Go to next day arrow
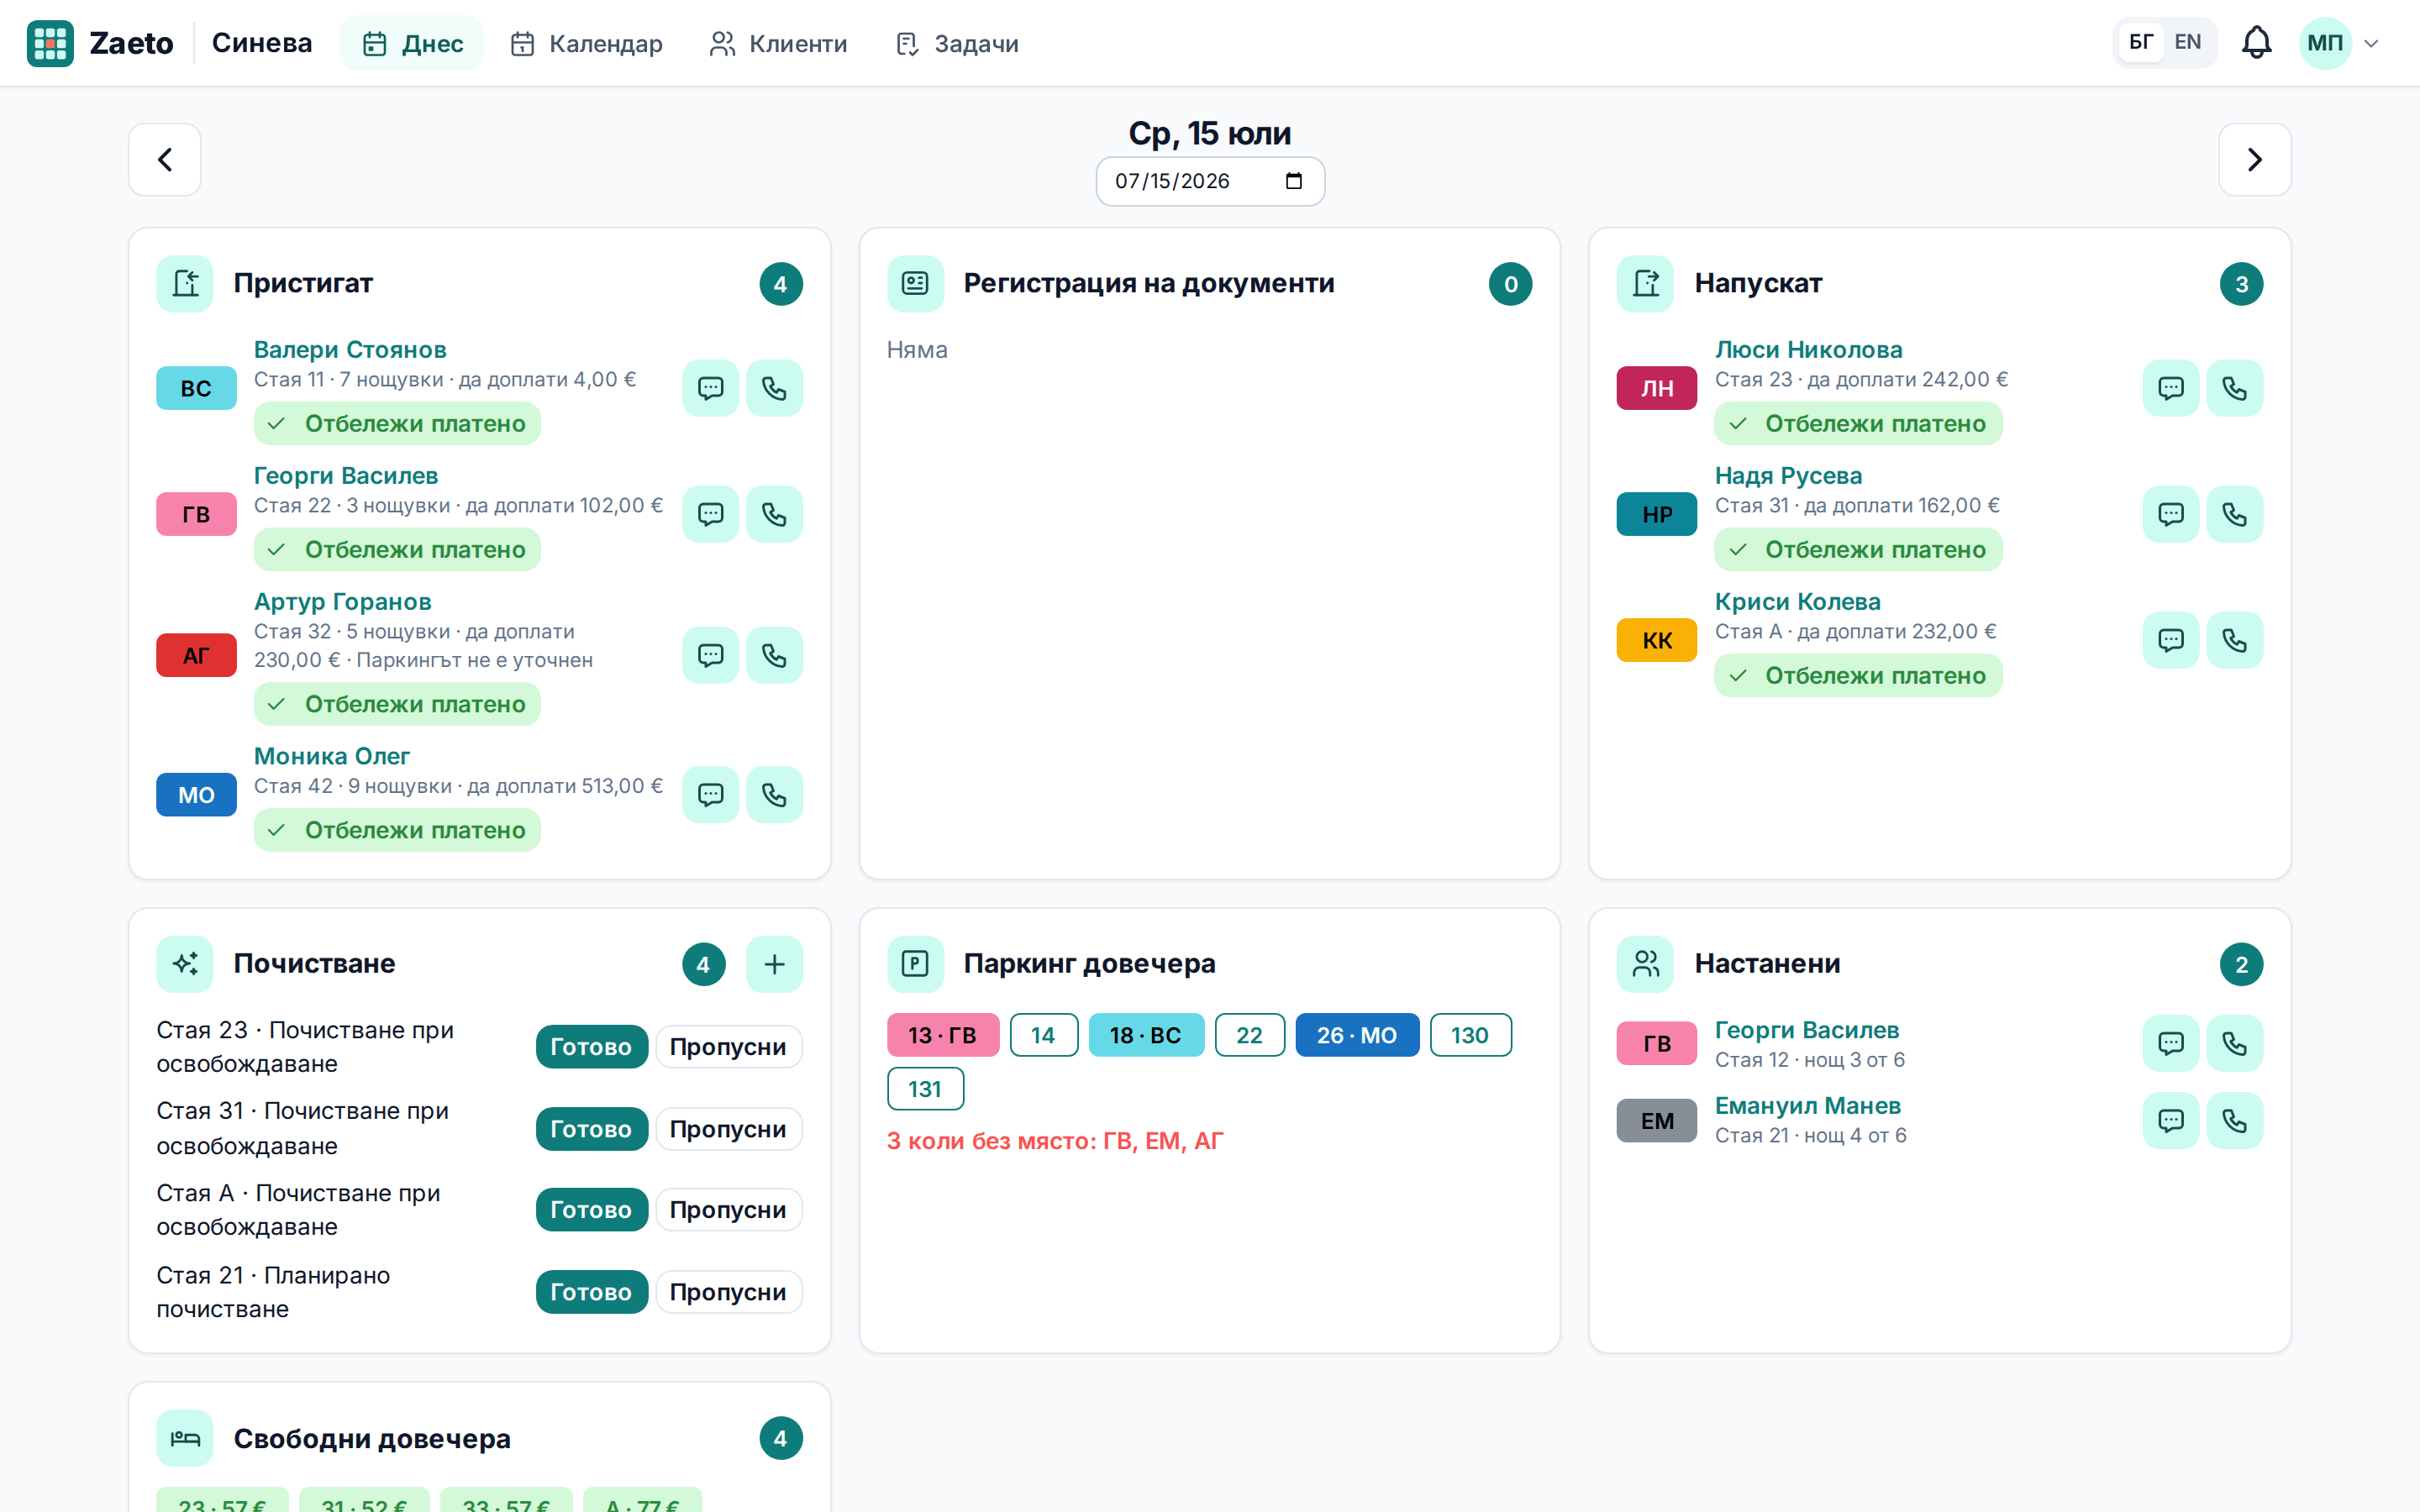2420x1512 pixels. [2254, 160]
